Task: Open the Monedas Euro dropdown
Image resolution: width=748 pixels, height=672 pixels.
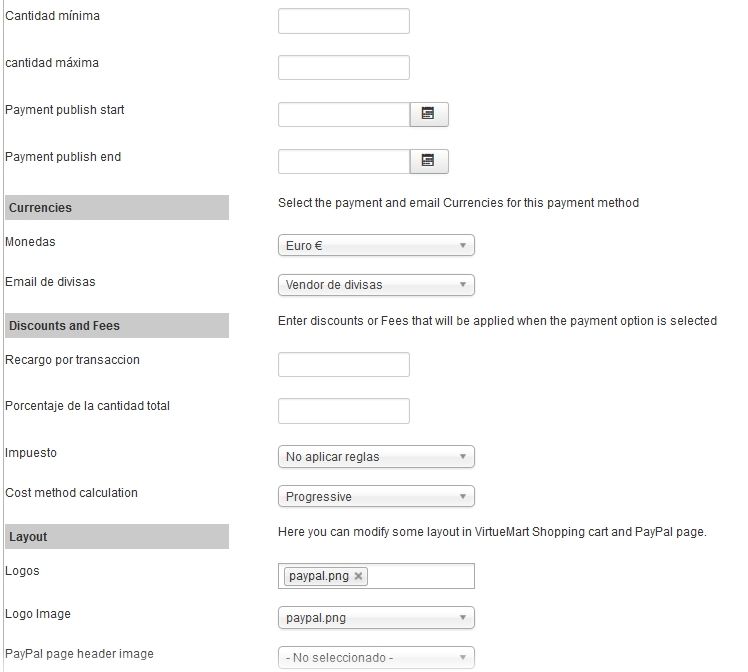Action: [376, 245]
